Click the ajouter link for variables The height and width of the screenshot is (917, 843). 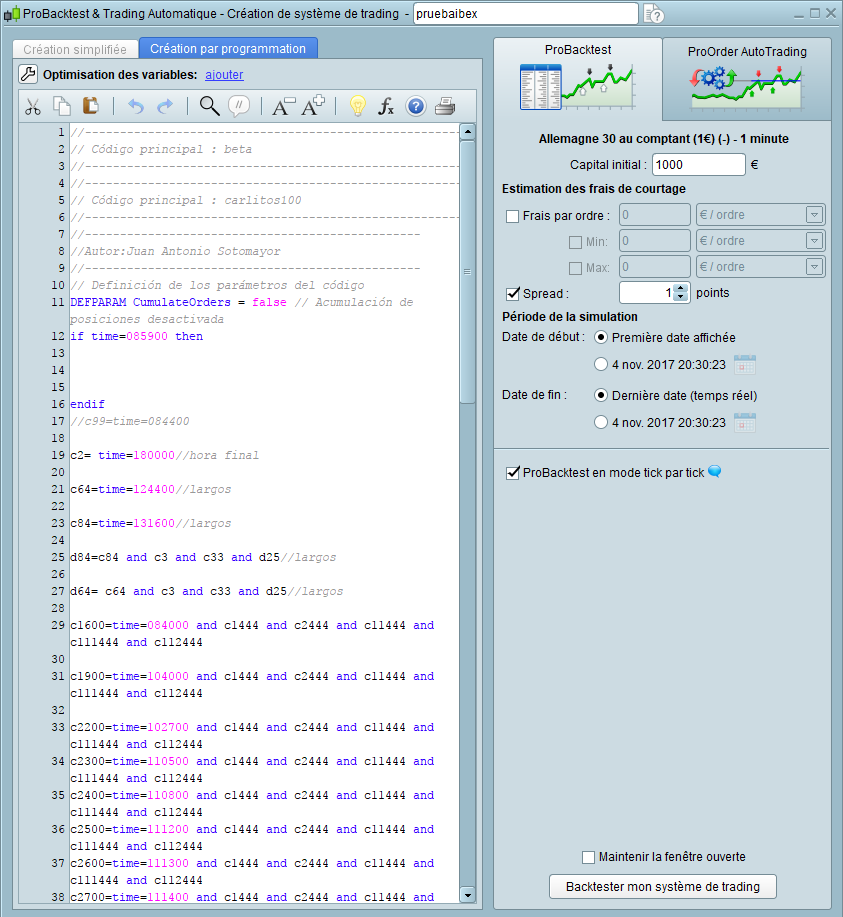[224, 74]
